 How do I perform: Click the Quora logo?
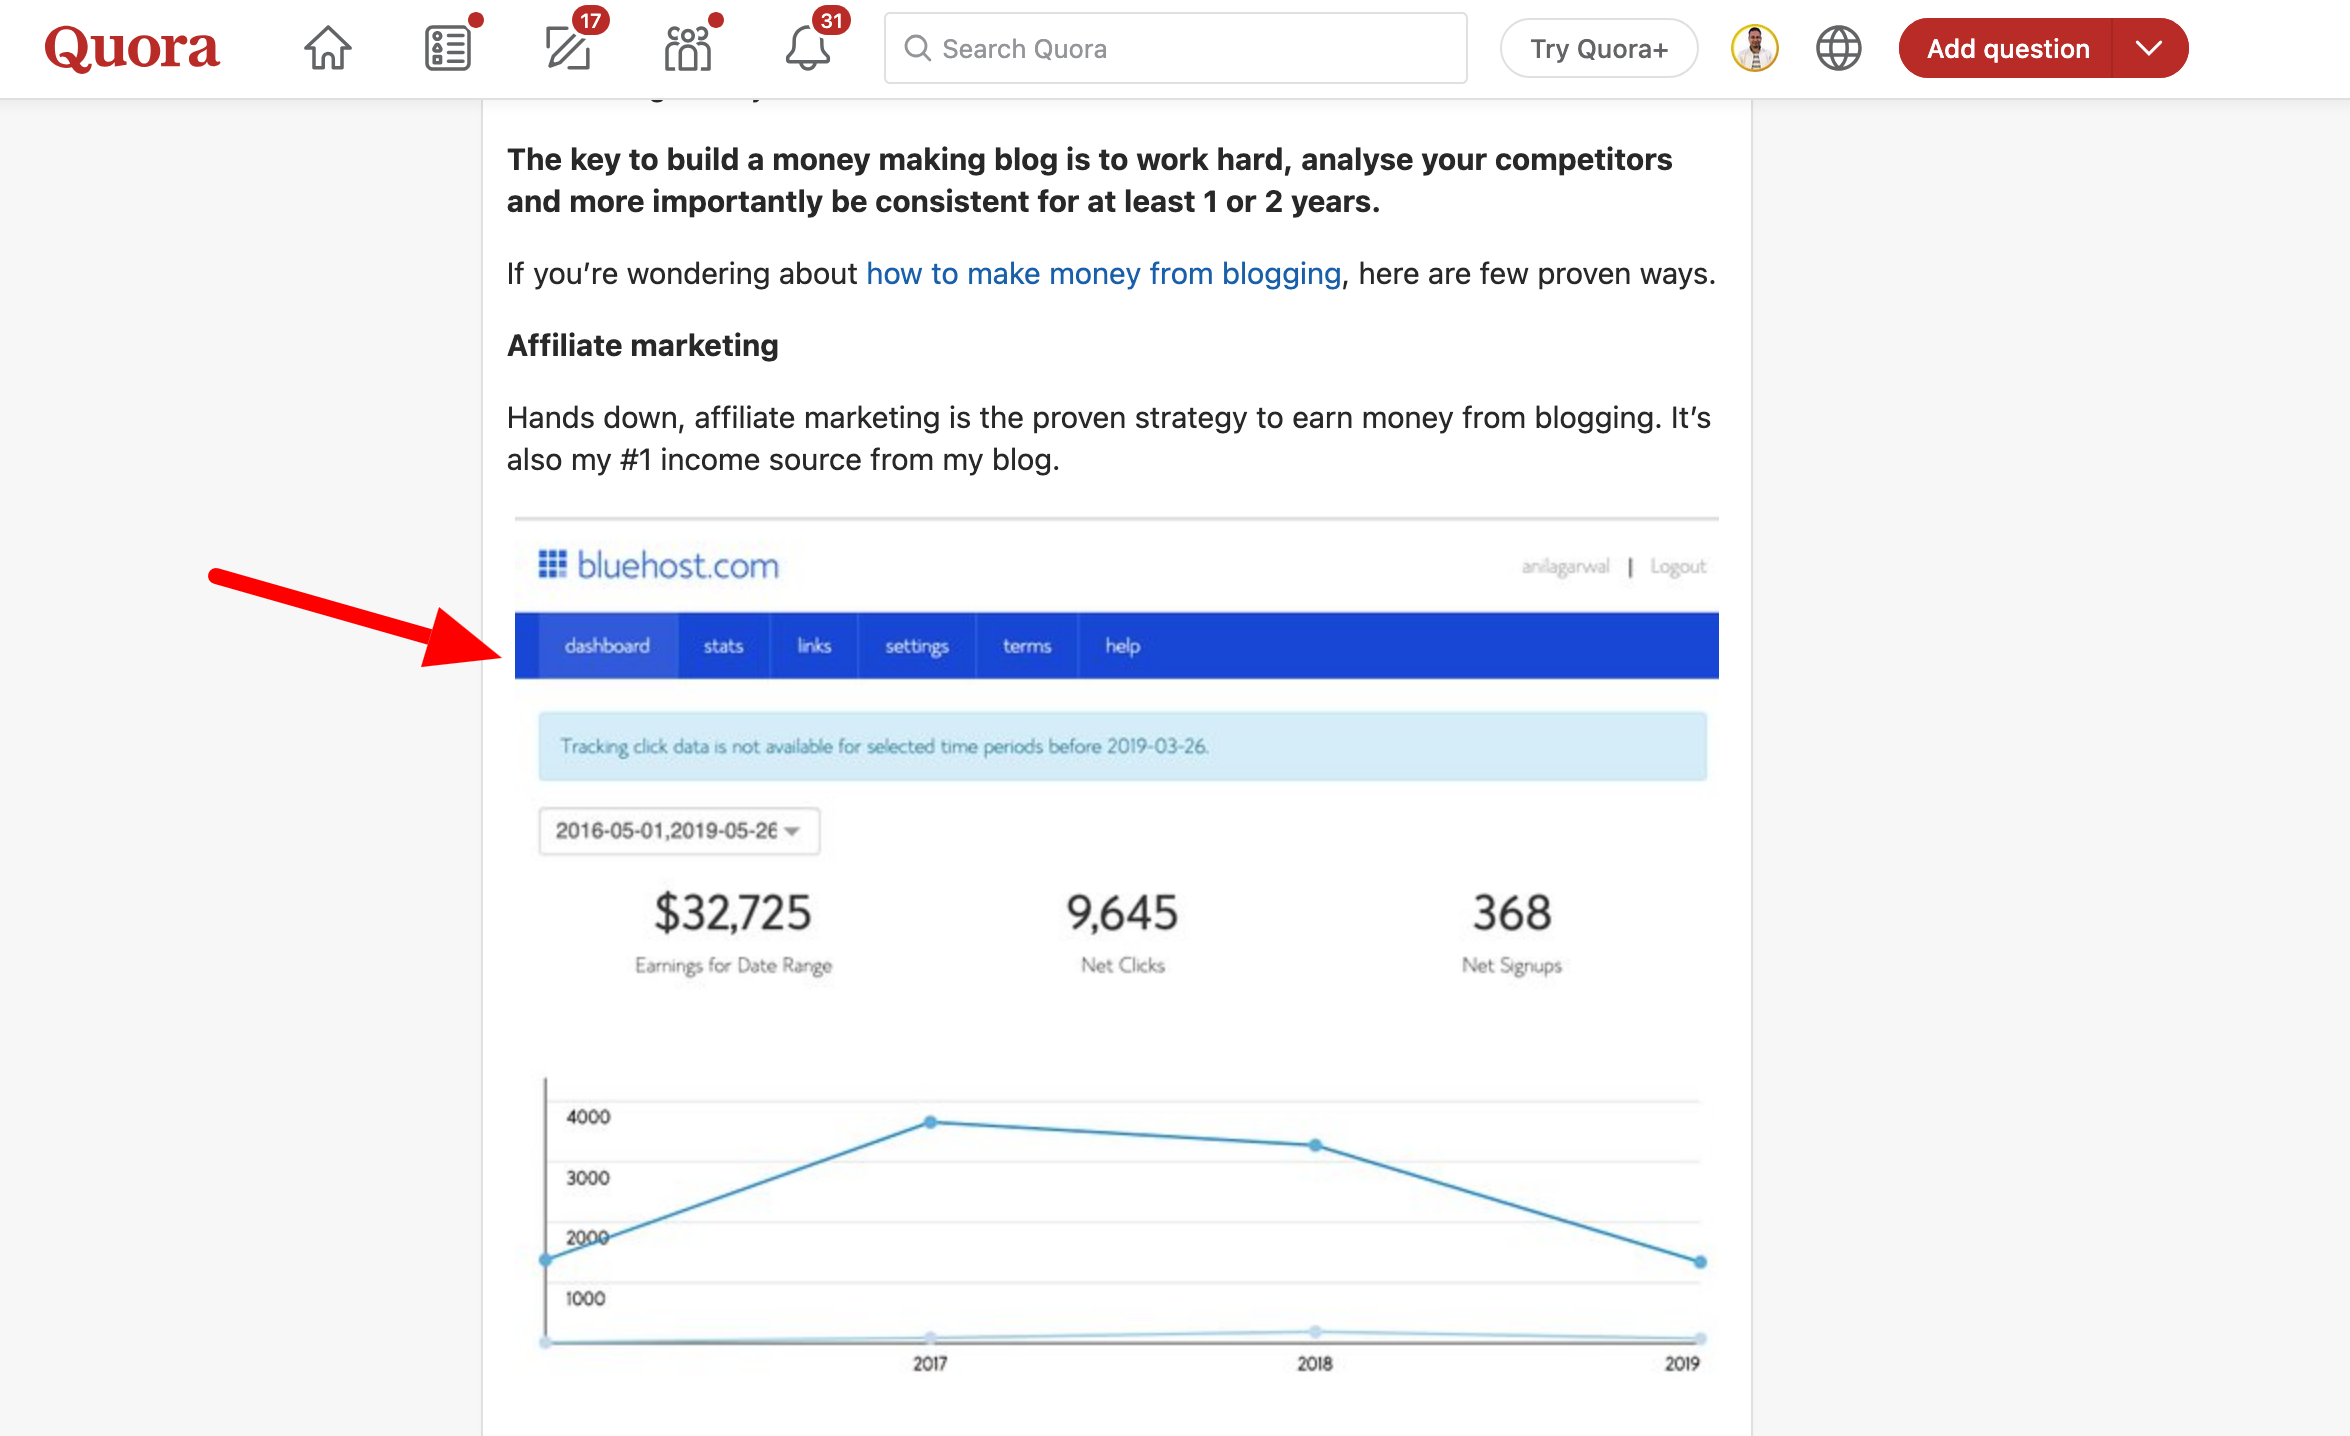[x=132, y=48]
